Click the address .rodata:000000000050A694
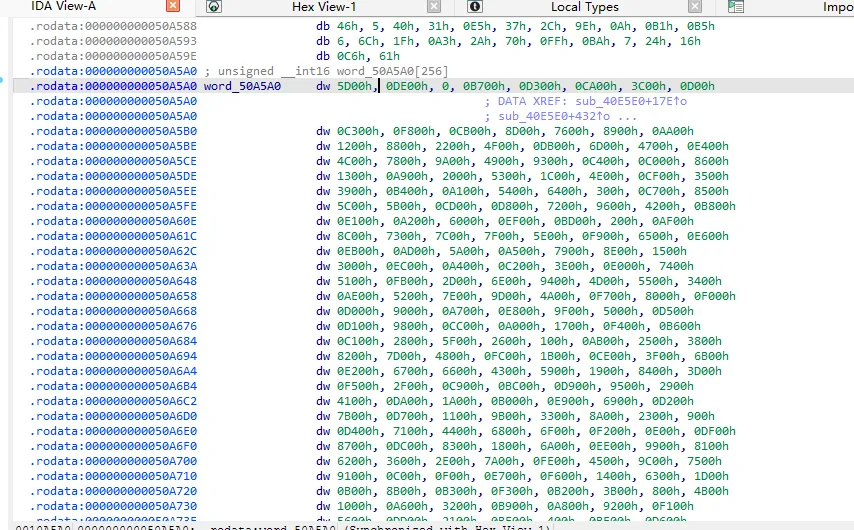The height and width of the screenshot is (530, 854). [x=113, y=356]
